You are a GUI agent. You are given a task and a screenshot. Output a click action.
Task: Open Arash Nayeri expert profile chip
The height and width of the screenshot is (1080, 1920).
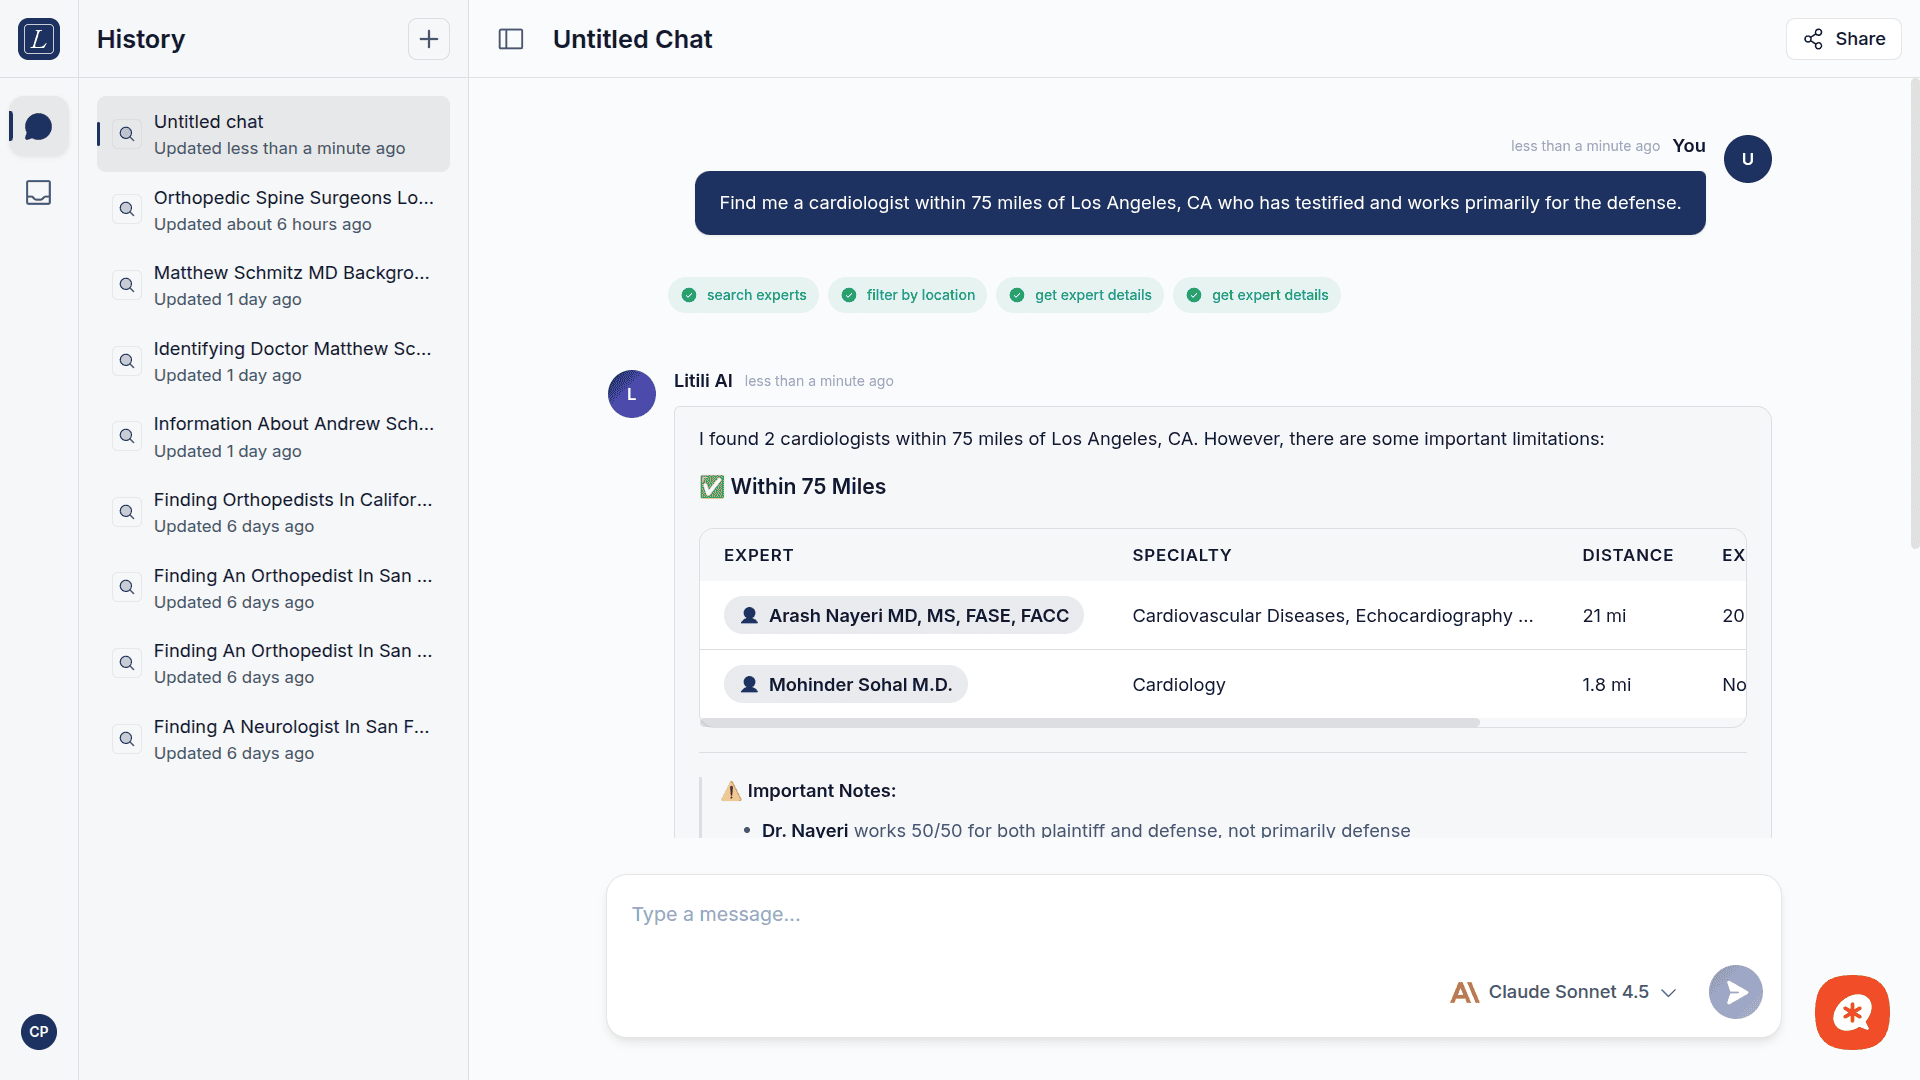coord(904,616)
